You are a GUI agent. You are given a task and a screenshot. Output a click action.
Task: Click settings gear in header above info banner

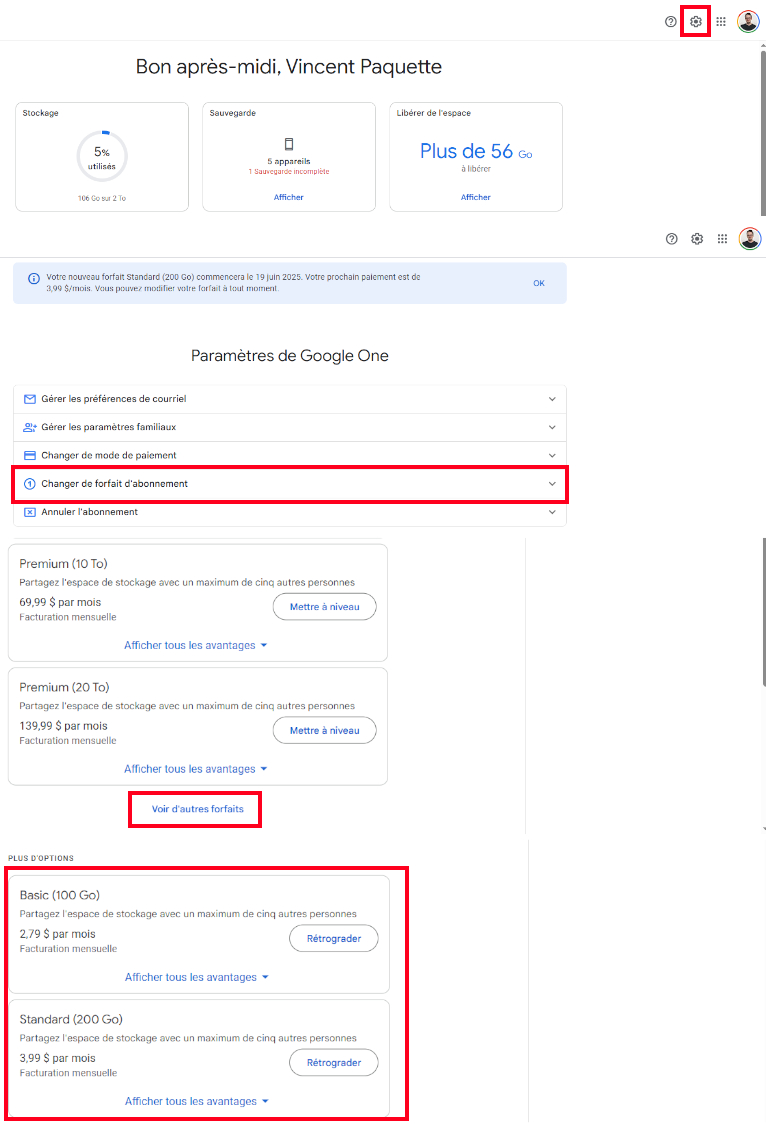pyautogui.click(x=697, y=239)
